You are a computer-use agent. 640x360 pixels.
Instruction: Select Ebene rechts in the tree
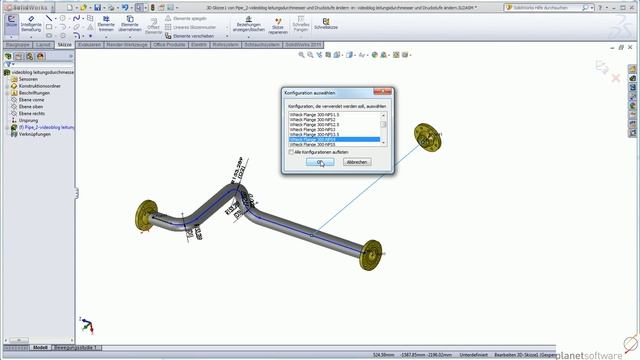click(31, 113)
